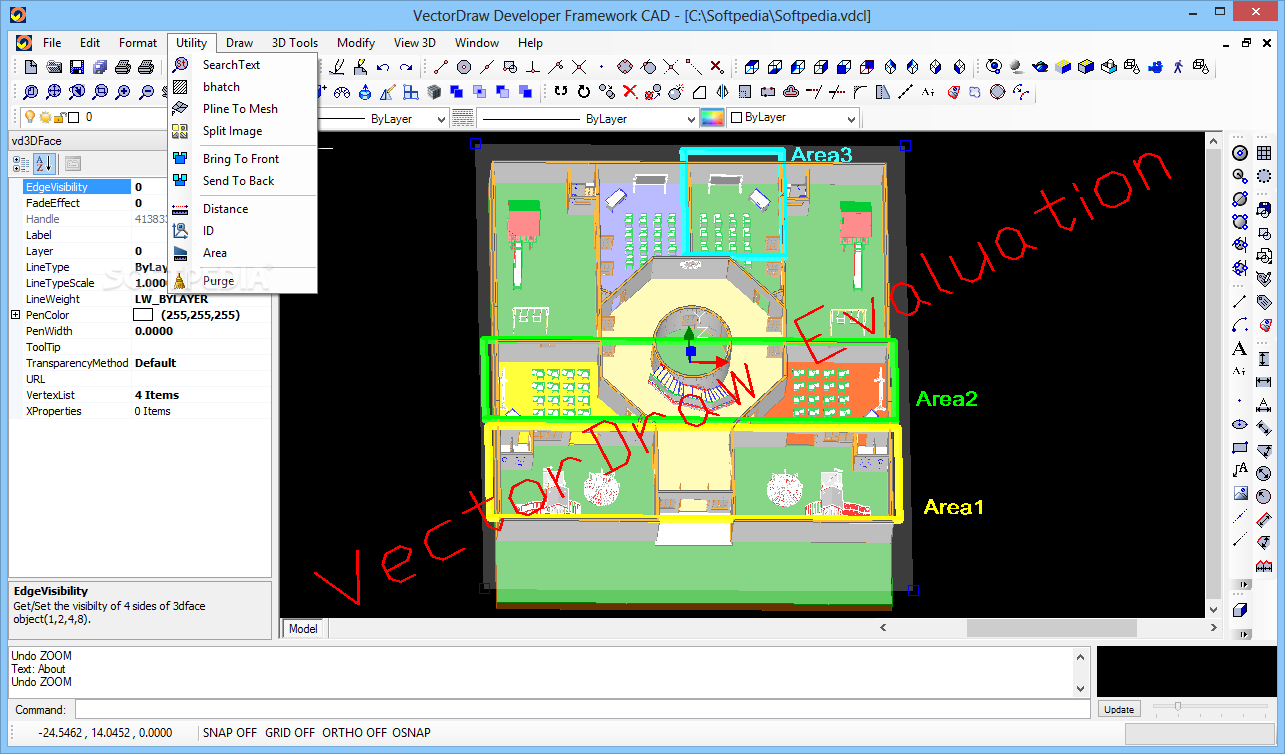
Task: Toggle OSNAP in status bar
Action: click(x=411, y=733)
